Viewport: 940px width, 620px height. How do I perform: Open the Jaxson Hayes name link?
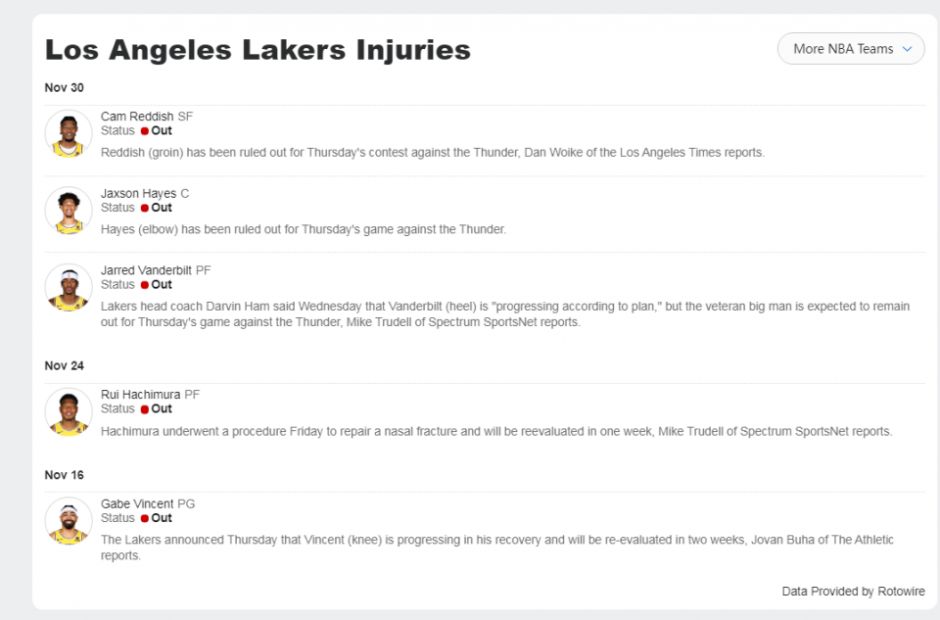138,194
